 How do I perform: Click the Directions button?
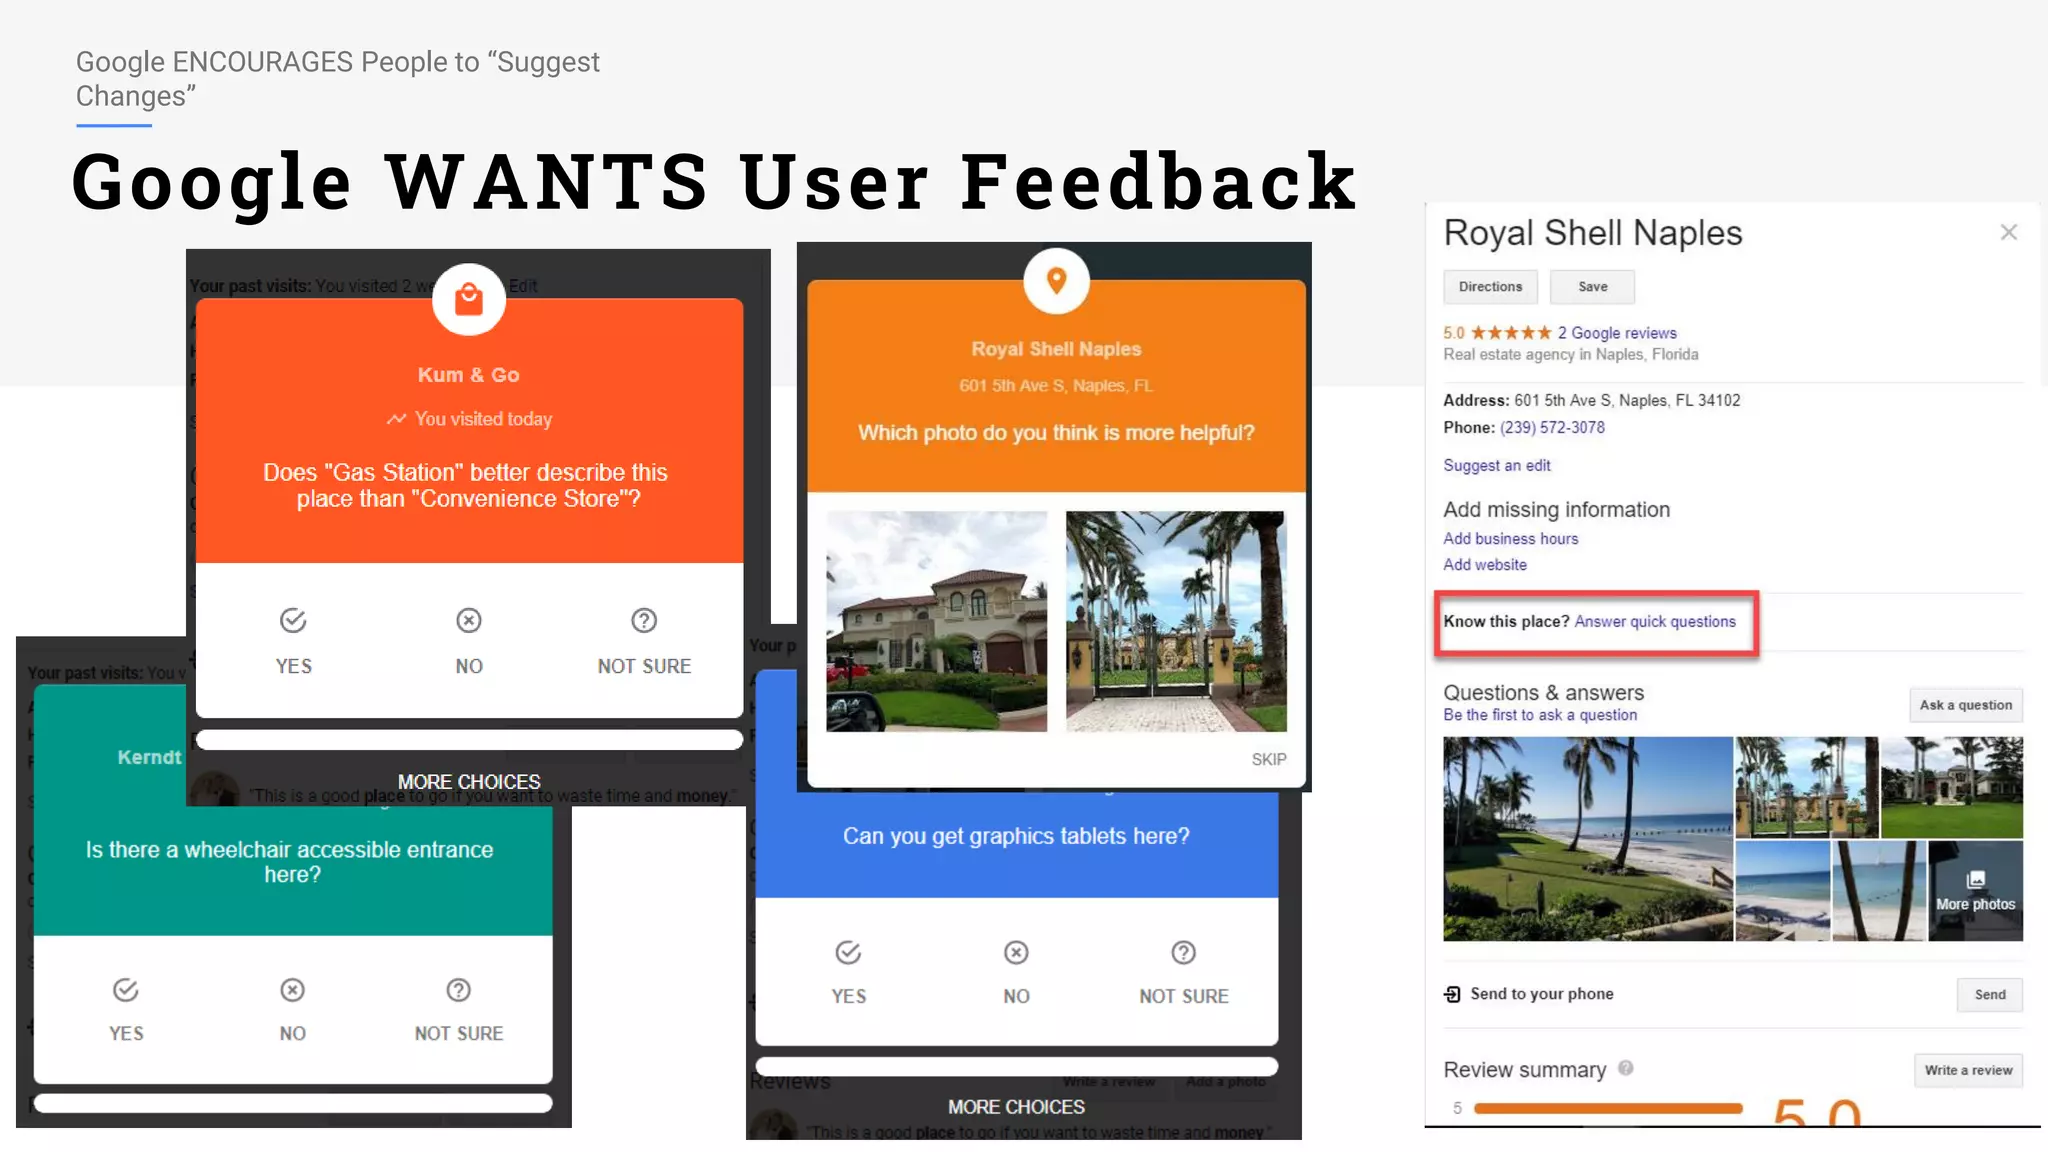[x=1490, y=287]
